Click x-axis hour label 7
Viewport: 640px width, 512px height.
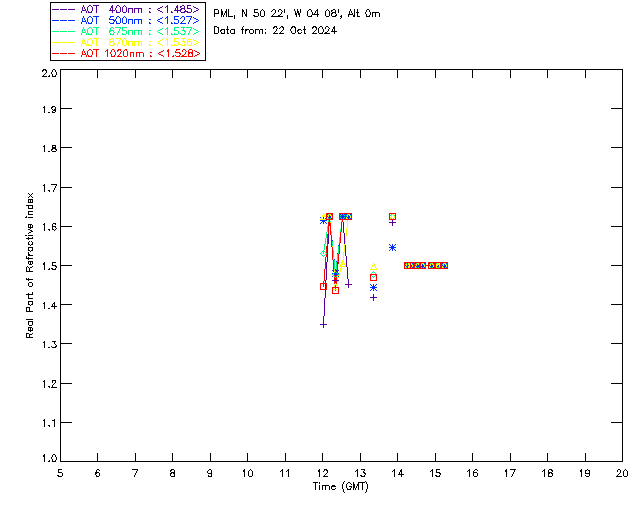[x=135, y=473]
